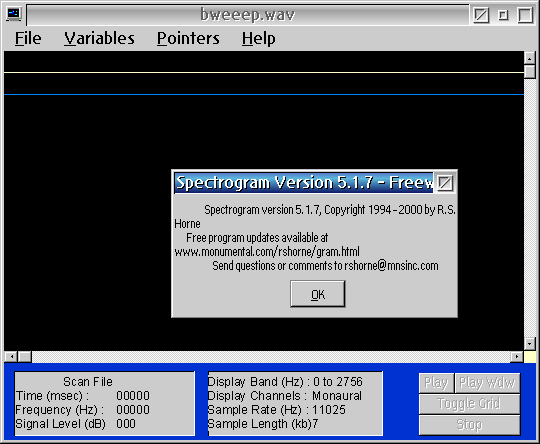
Task: Click the Stop playback button
Action: pos(469,425)
